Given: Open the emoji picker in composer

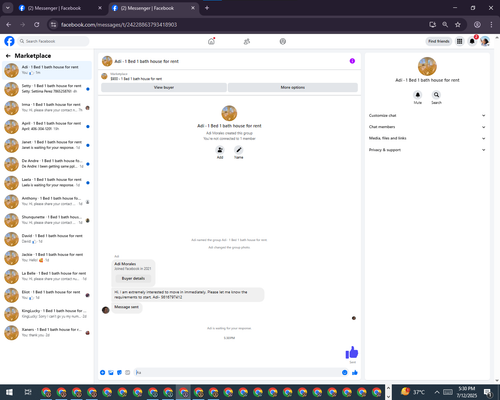Looking at the screenshot, I should 345,372.
